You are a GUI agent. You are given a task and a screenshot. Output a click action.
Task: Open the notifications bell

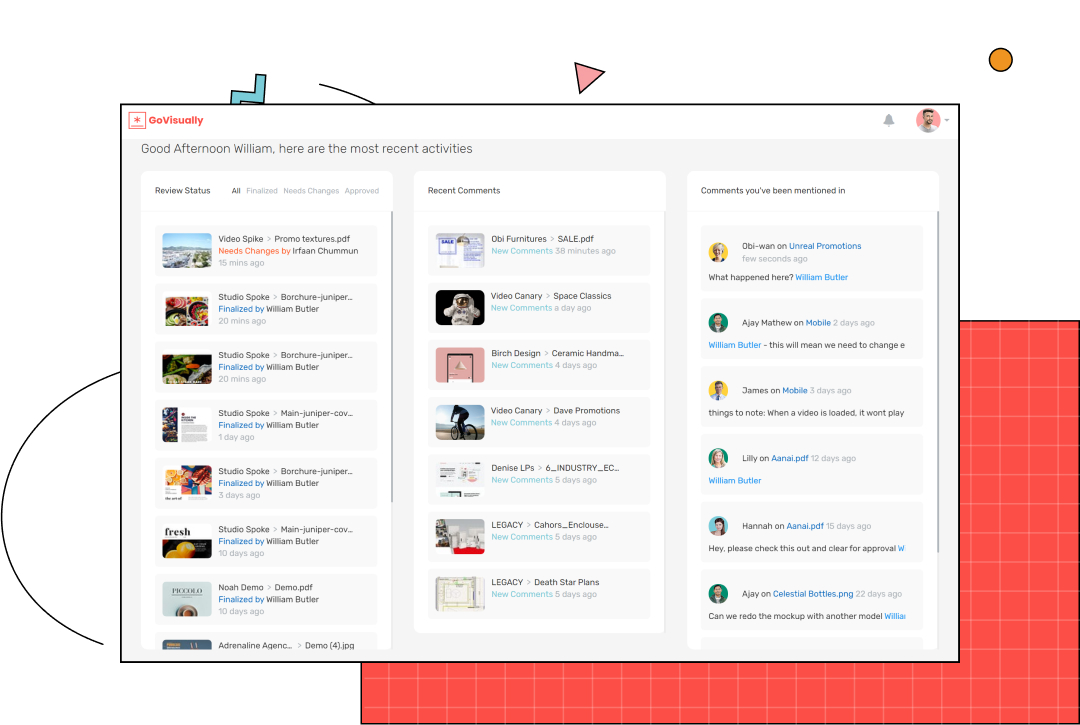click(889, 120)
